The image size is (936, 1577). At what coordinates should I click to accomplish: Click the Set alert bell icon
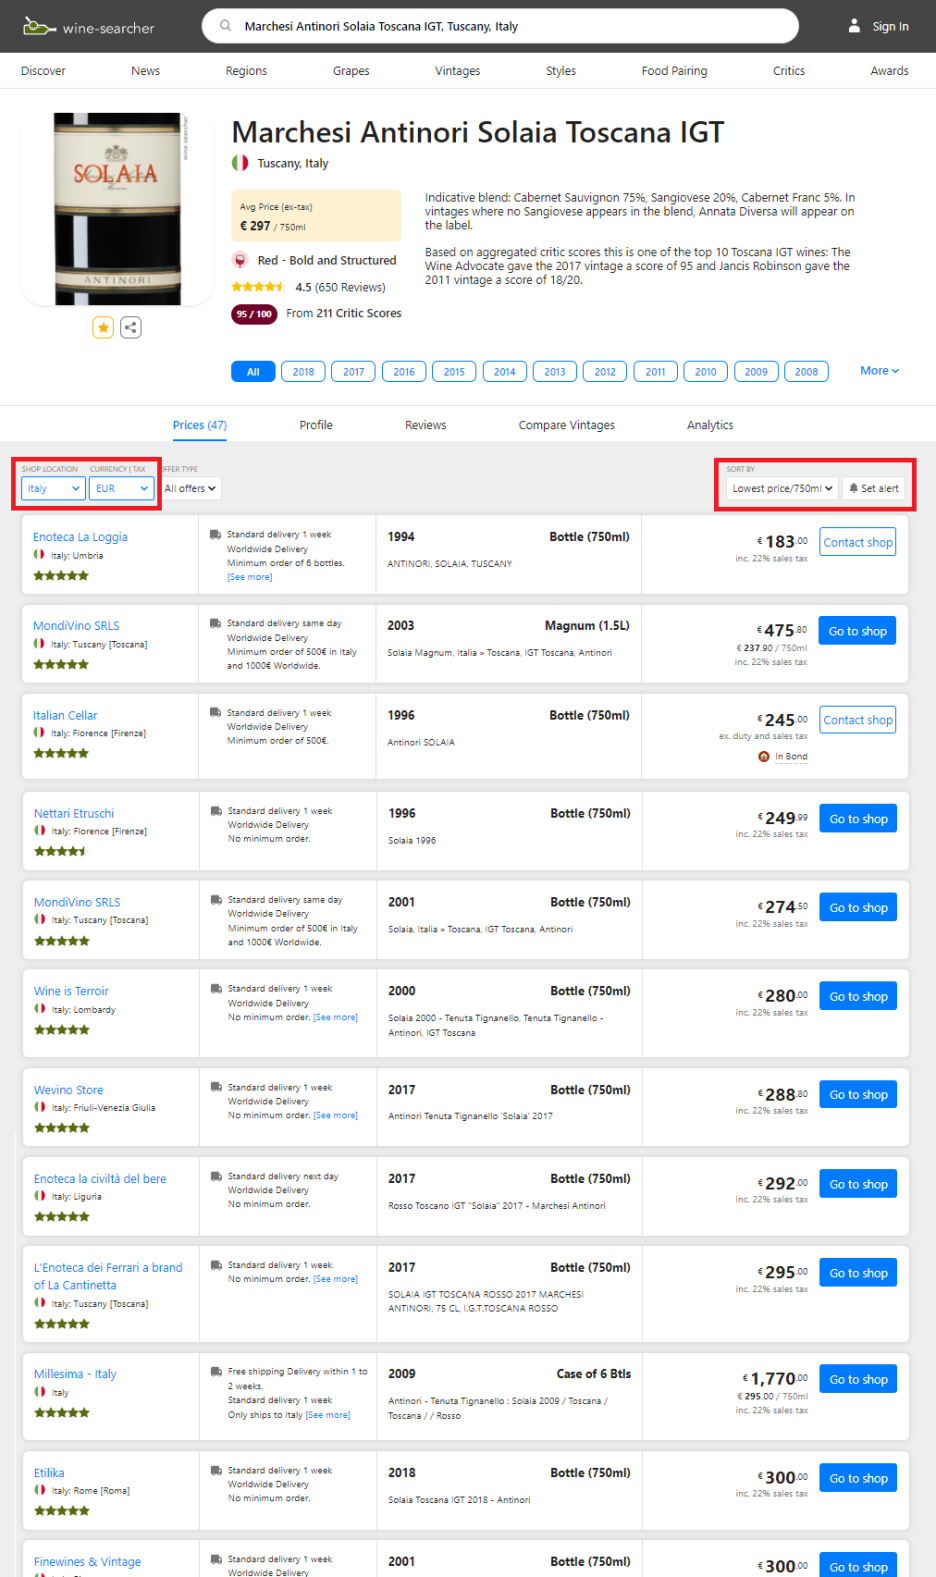tap(853, 488)
